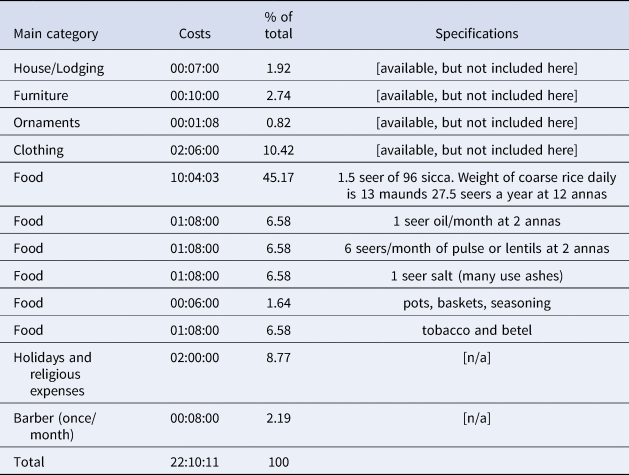629x475 pixels.
Task: Select the Barber cost 00:08:00
Action: pyautogui.click(x=195, y=418)
